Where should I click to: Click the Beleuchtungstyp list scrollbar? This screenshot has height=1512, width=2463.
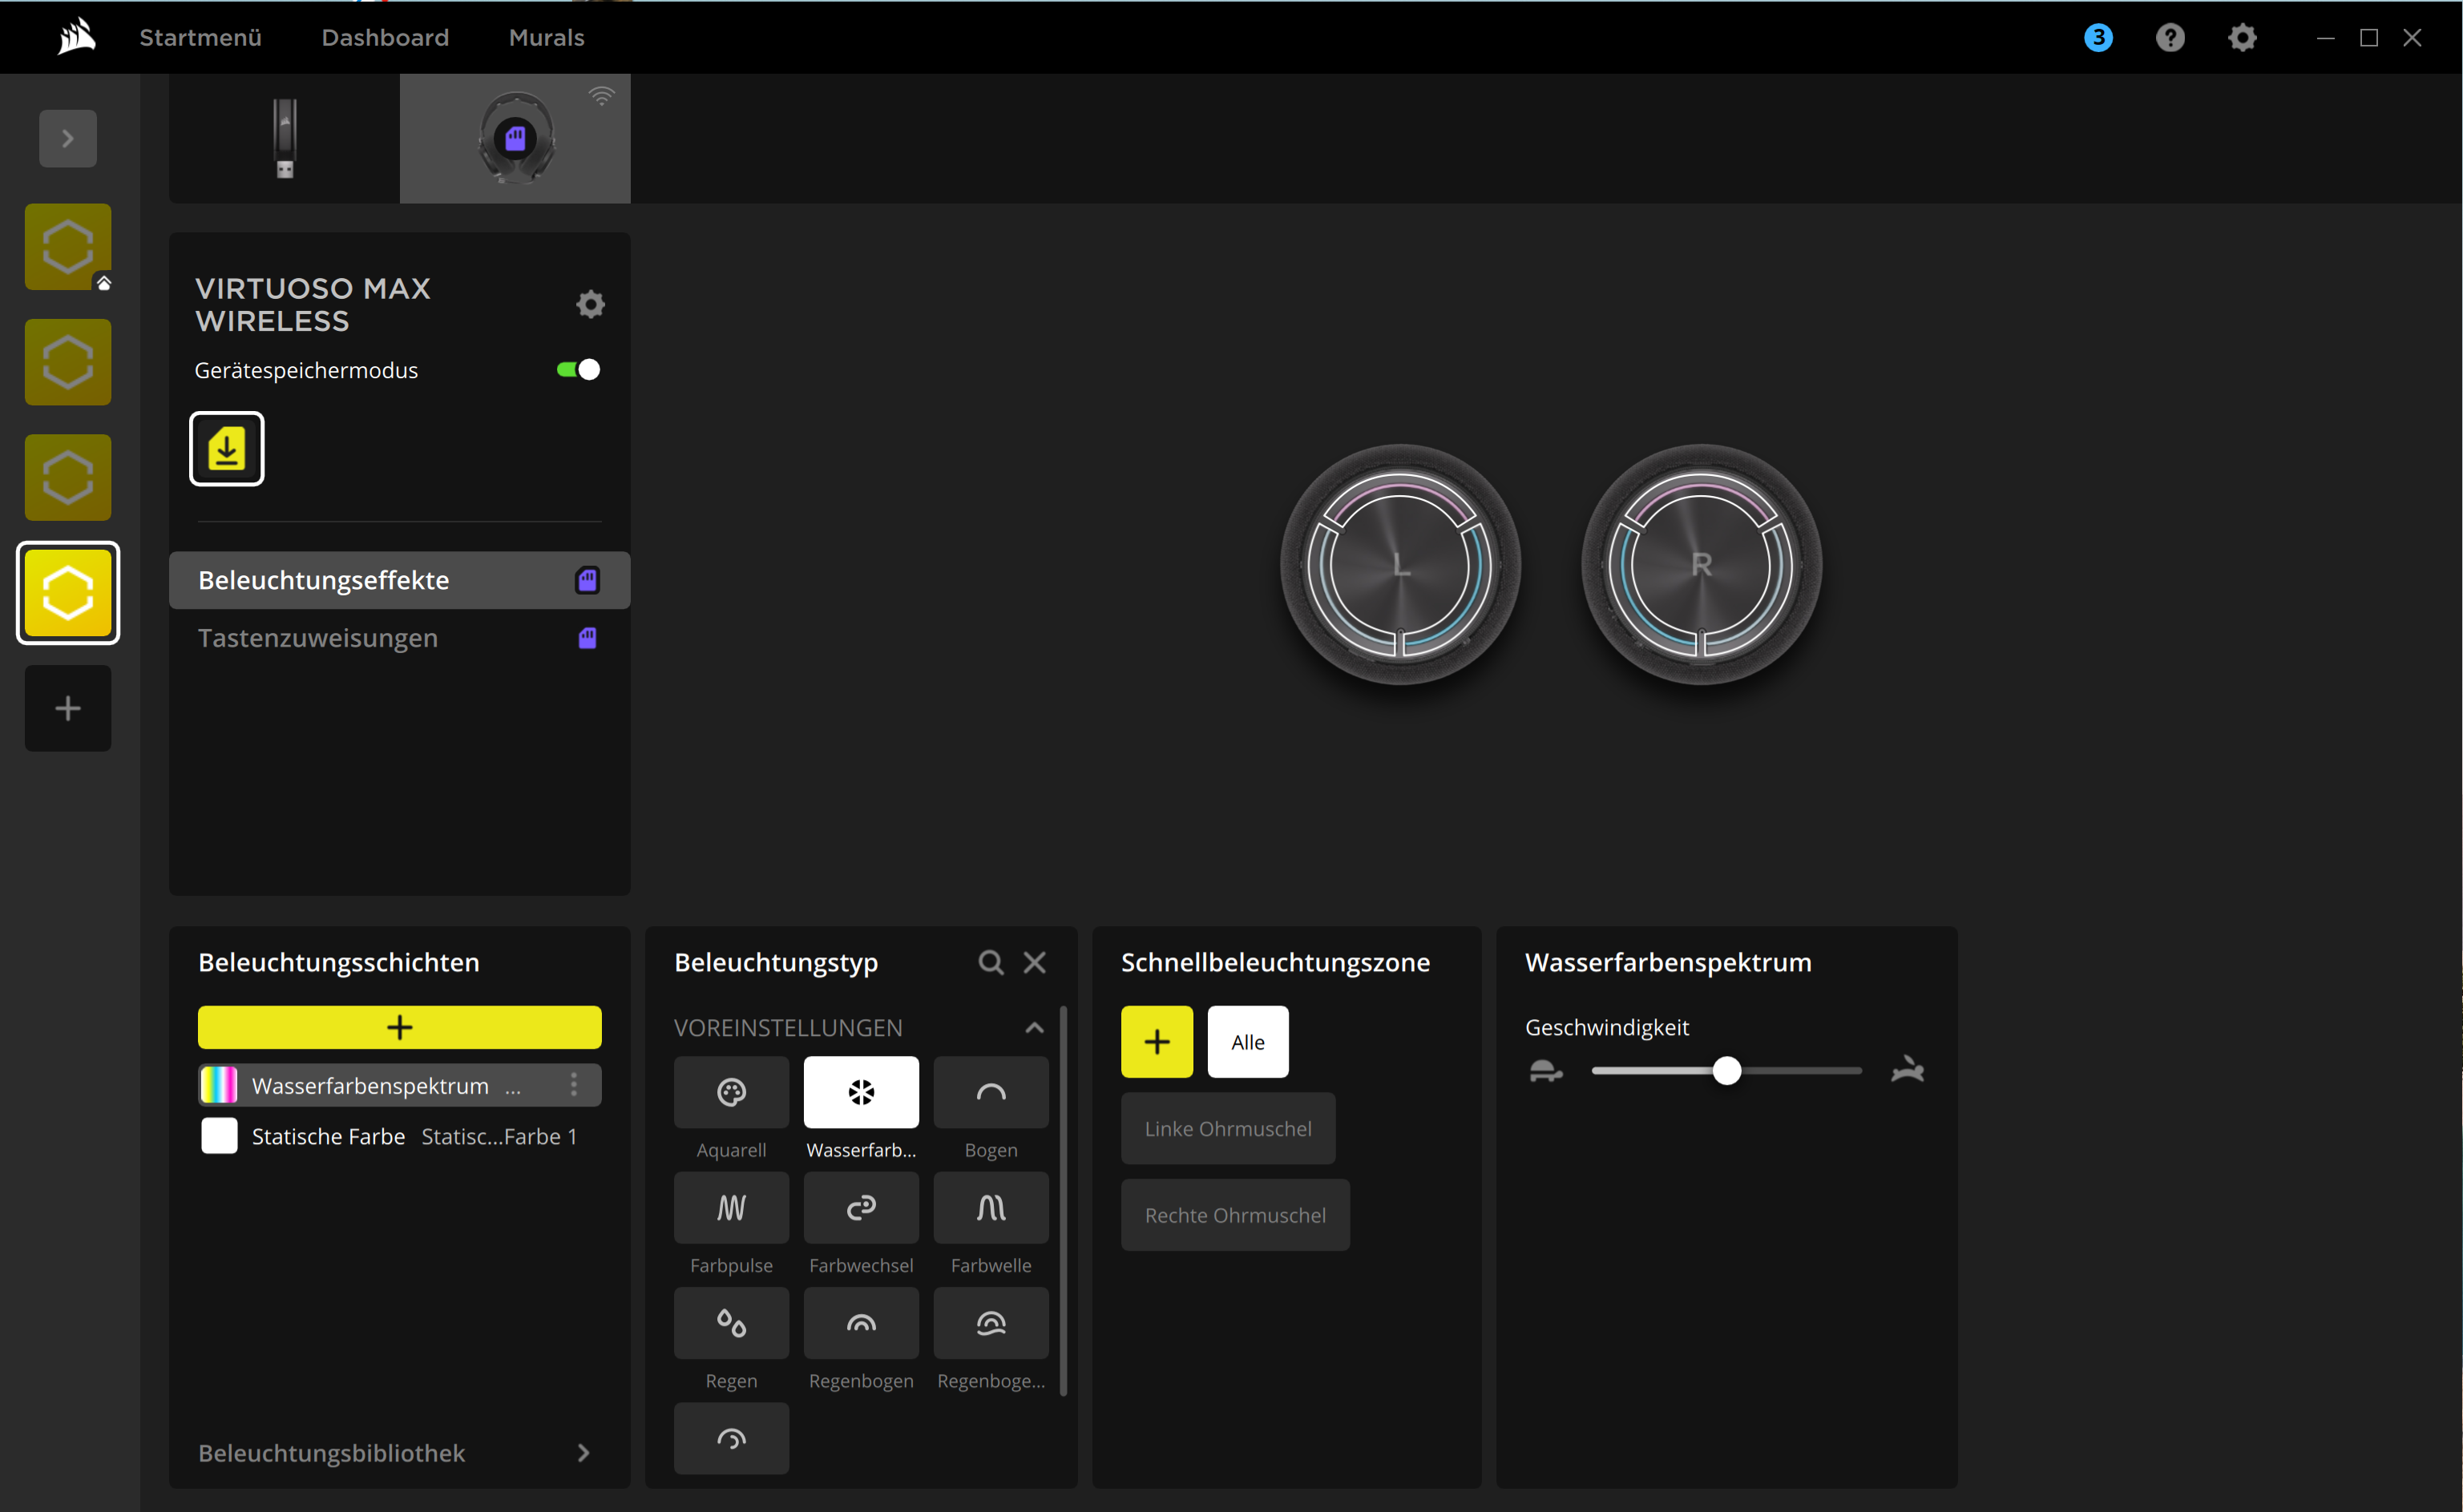pyautogui.click(x=1063, y=1200)
